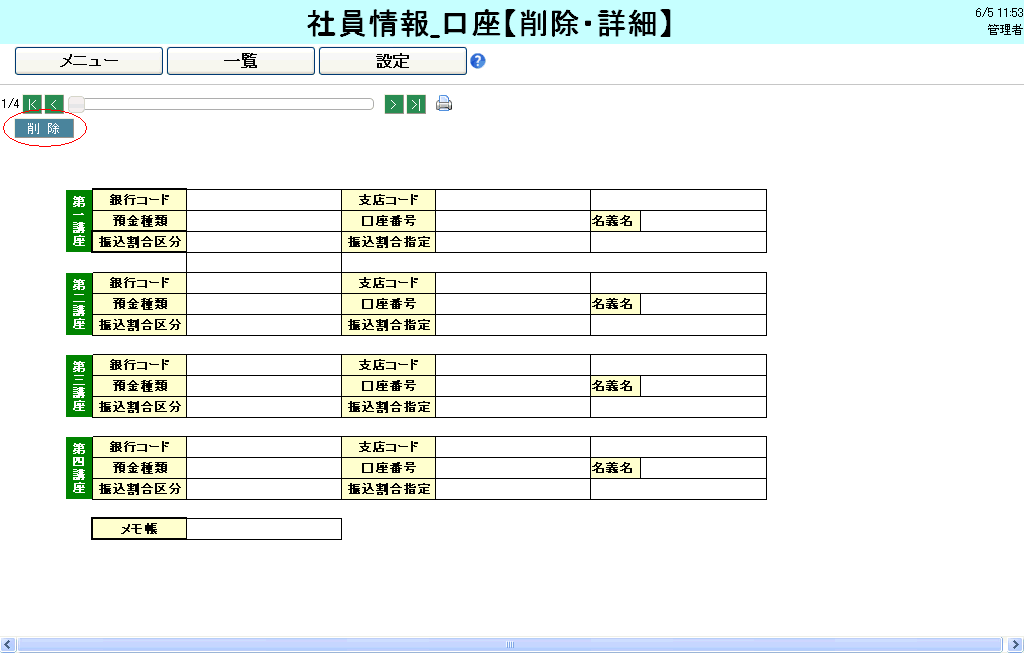Click the printer icon
This screenshot has height=653, width=1024.
tap(444, 104)
